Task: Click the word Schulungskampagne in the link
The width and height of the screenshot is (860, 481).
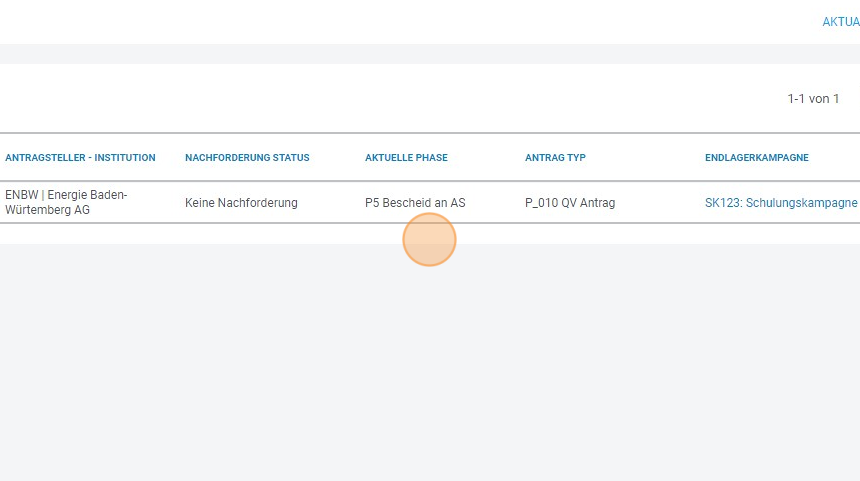Action: [x=801, y=203]
